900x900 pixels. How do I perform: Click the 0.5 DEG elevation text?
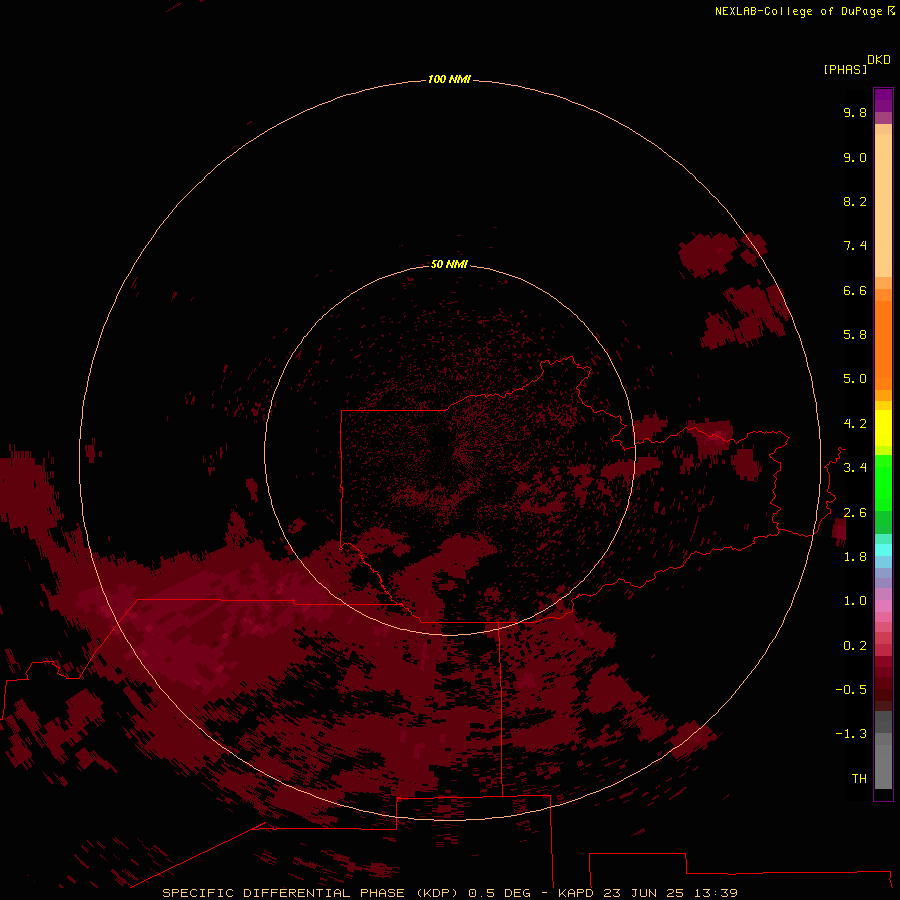pyautogui.click(x=501, y=893)
